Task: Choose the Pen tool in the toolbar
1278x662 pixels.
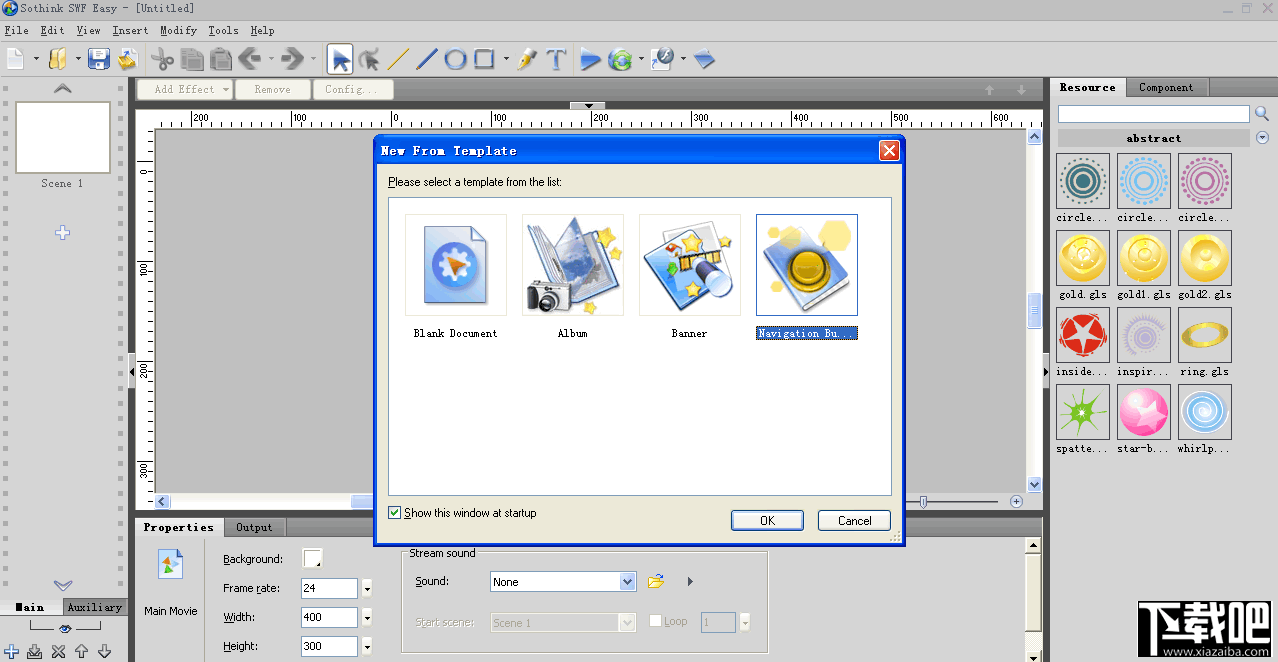Action: click(x=527, y=59)
